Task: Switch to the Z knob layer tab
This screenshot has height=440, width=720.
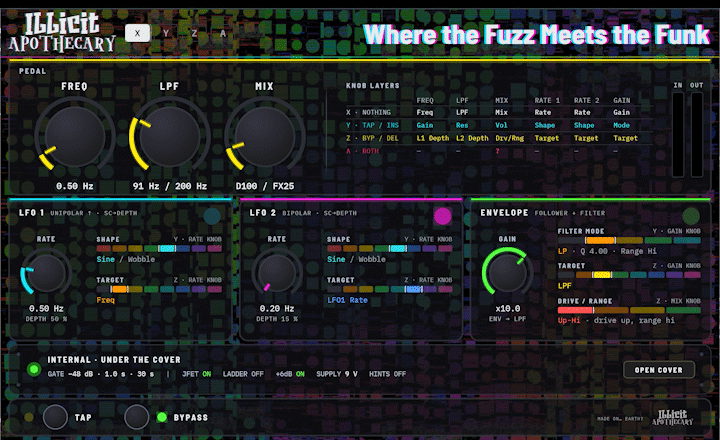Action: click(194, 33)
